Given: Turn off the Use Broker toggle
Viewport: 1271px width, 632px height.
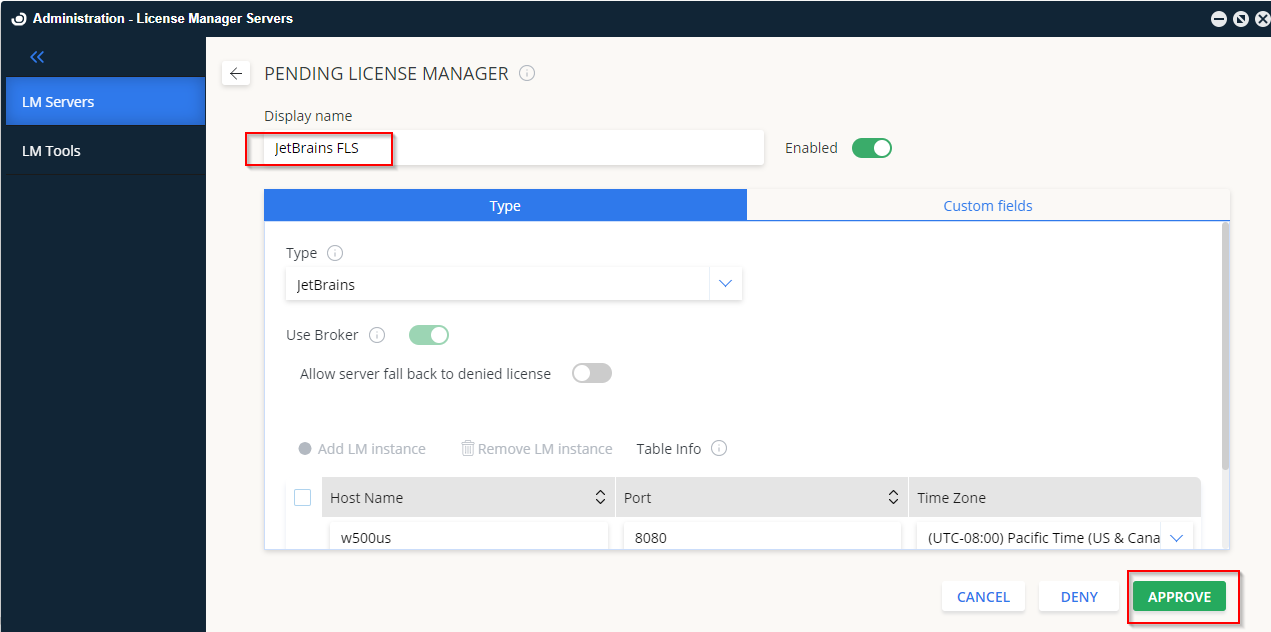Looking at the screenshot, I should pyautogui.click(x=428, y=335).
